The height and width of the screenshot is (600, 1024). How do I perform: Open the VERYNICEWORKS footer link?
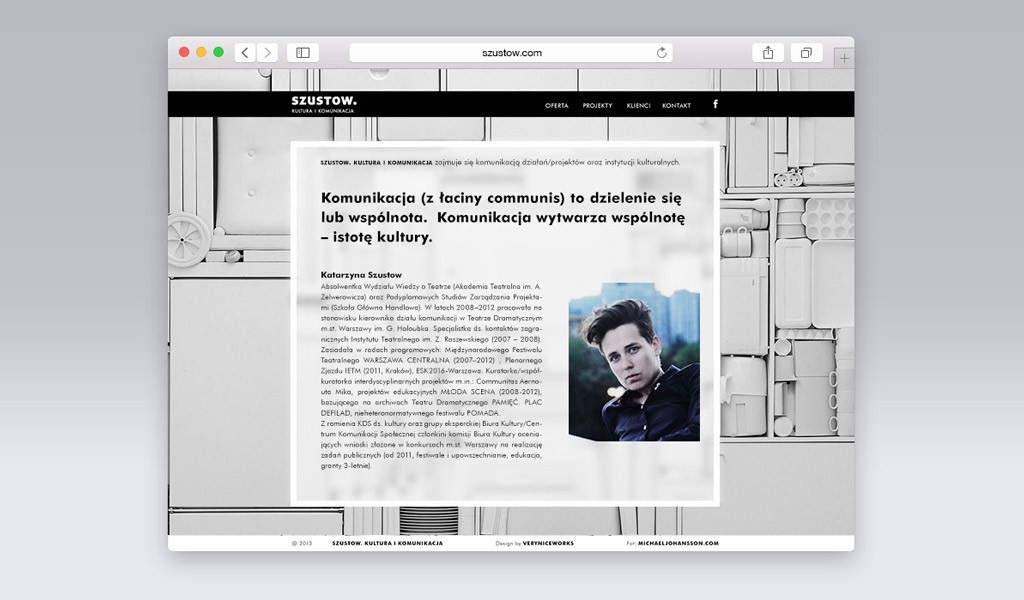point(550,543)
